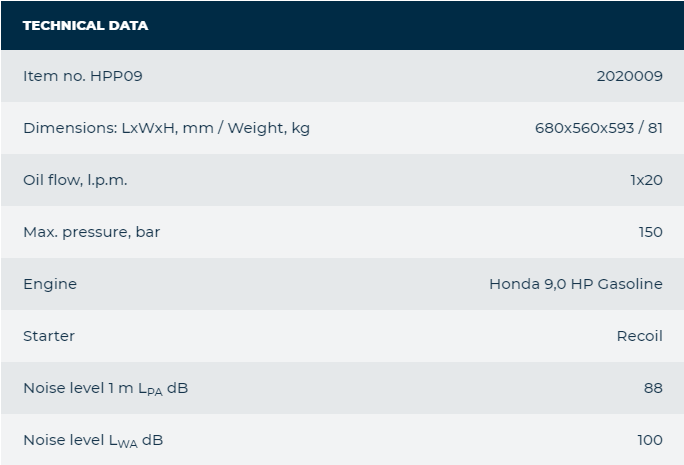Click the Engine row label
This screenshot has width=684, height=465.
(x=50, y=284)
